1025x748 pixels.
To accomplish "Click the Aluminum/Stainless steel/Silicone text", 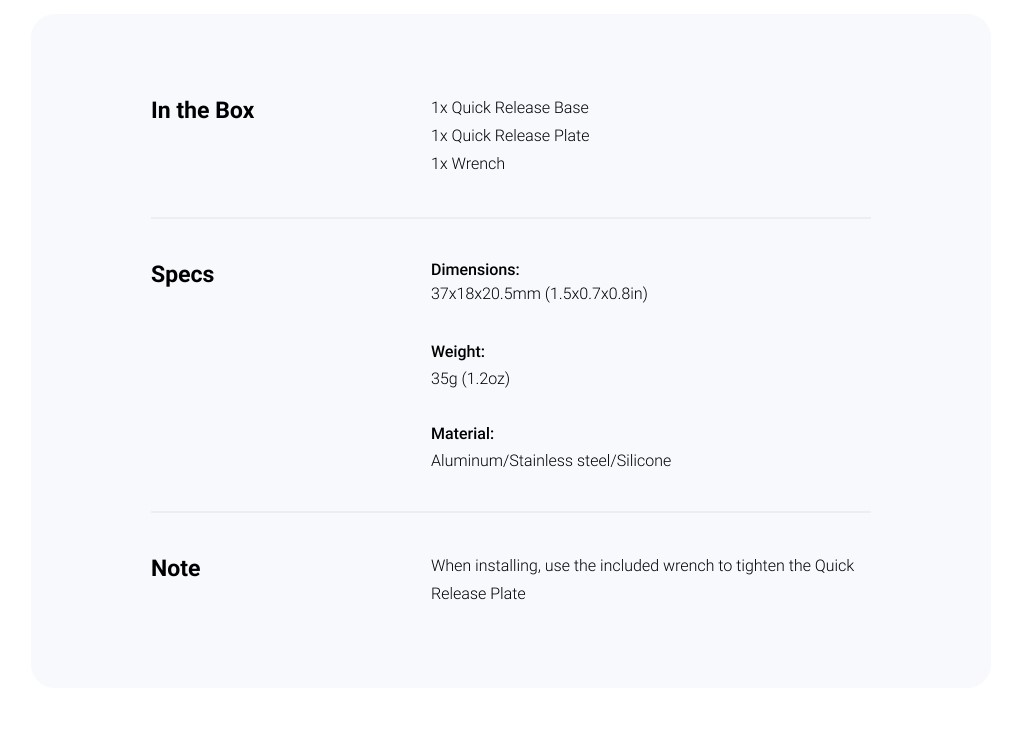I will pyautogui.click(x=550, y=461).
